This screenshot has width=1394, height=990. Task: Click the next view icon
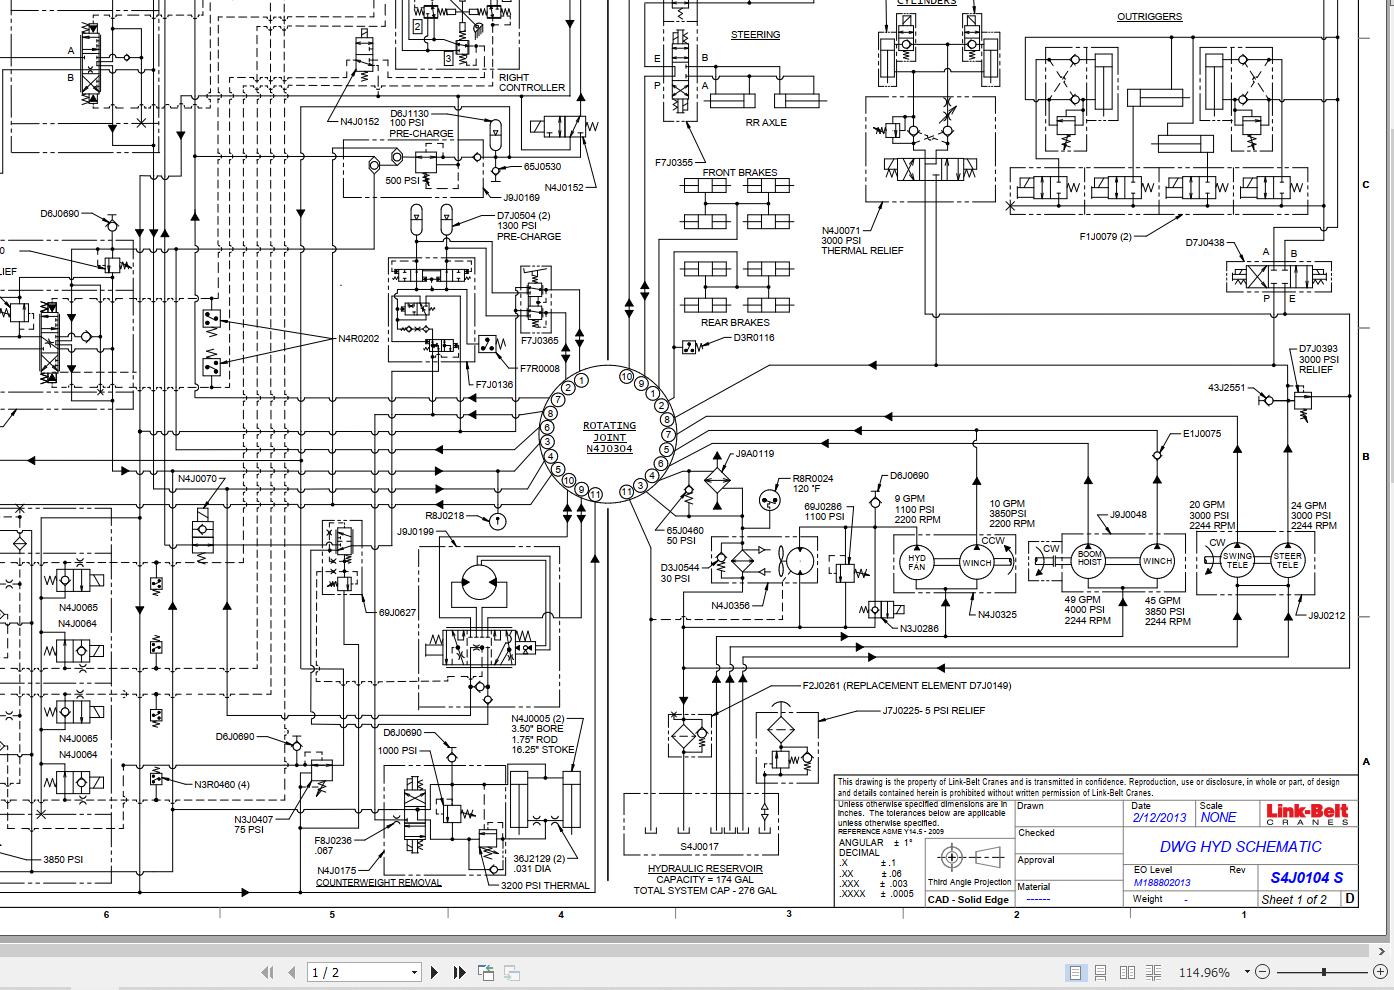coord(511,972)
